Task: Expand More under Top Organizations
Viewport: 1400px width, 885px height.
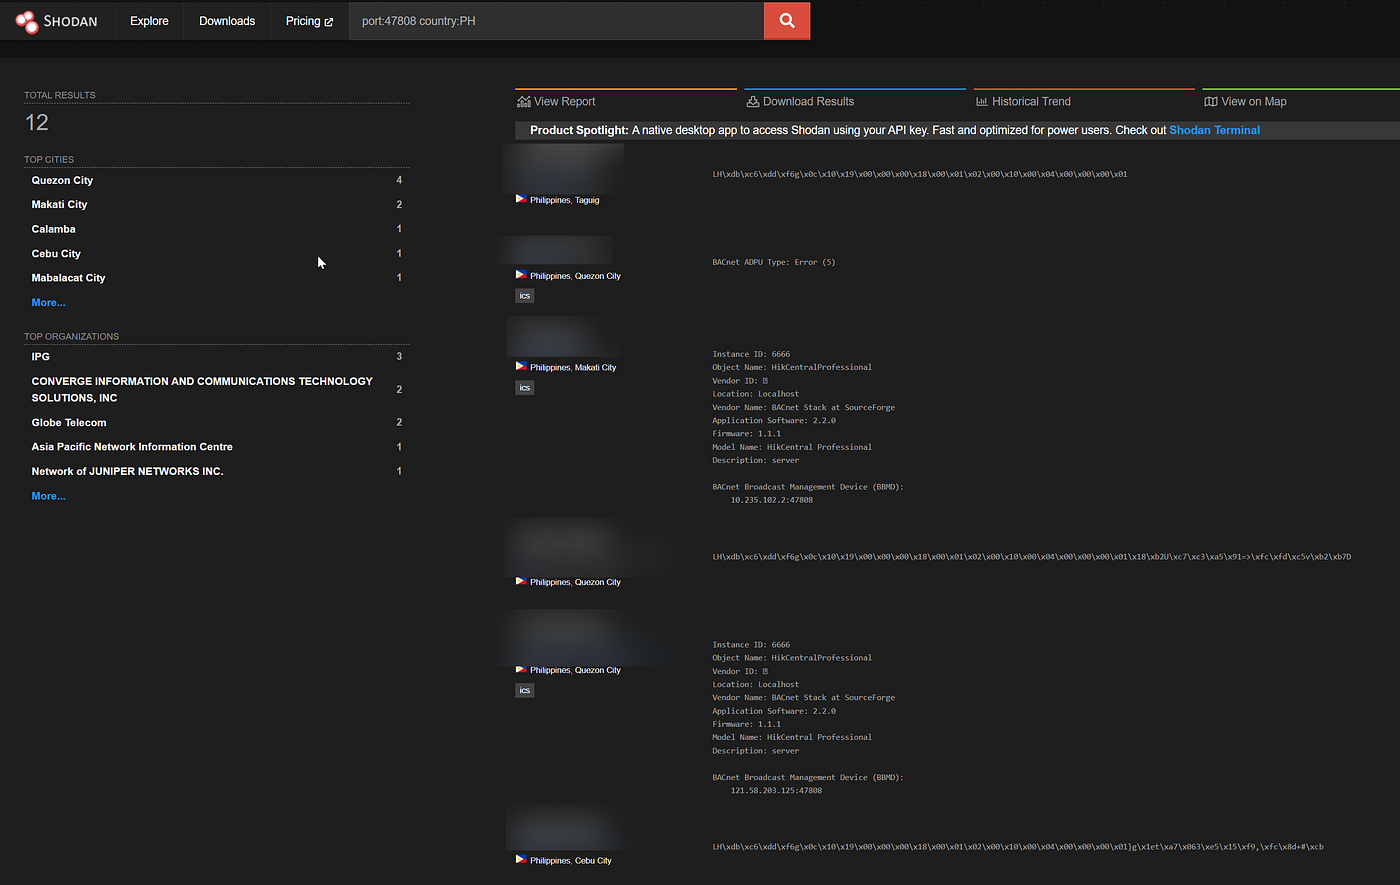Action: coord(48,496)
